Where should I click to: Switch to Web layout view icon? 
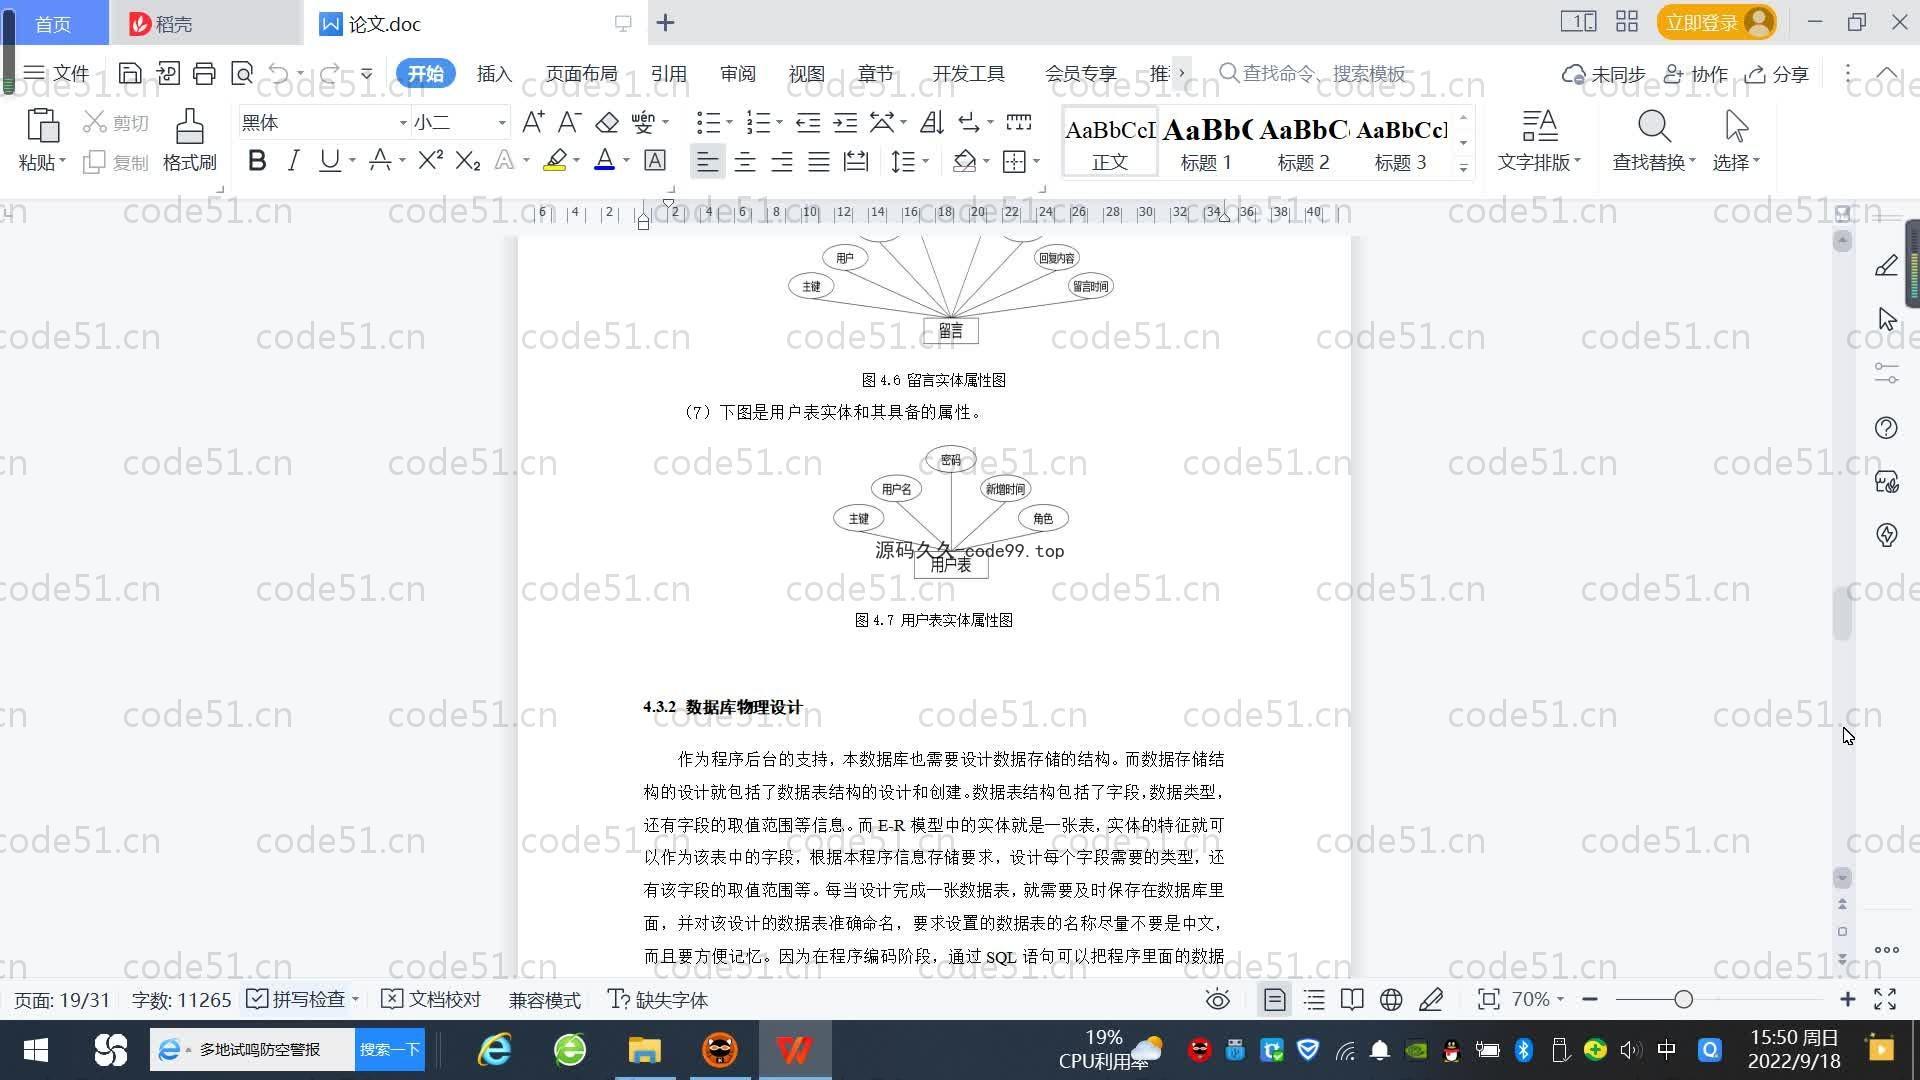1391,1000
